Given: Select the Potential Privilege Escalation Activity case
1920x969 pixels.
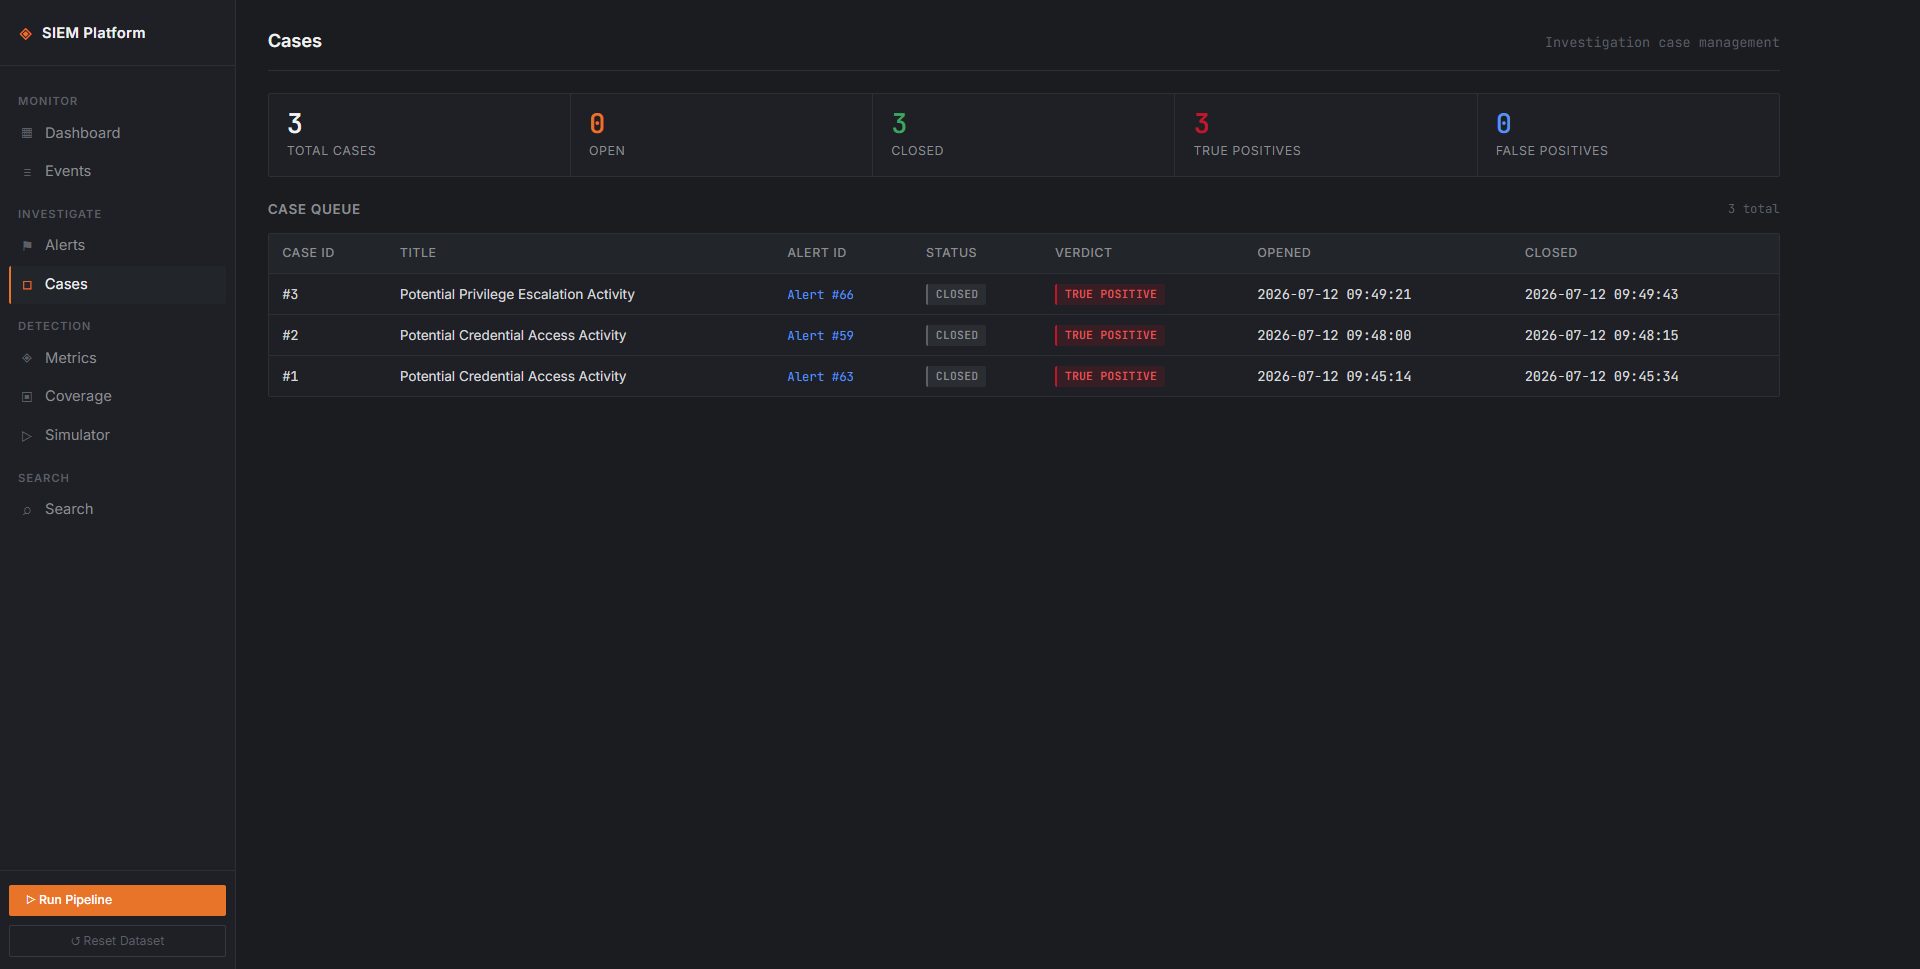Looking at the screenshot, I should 517,294.
